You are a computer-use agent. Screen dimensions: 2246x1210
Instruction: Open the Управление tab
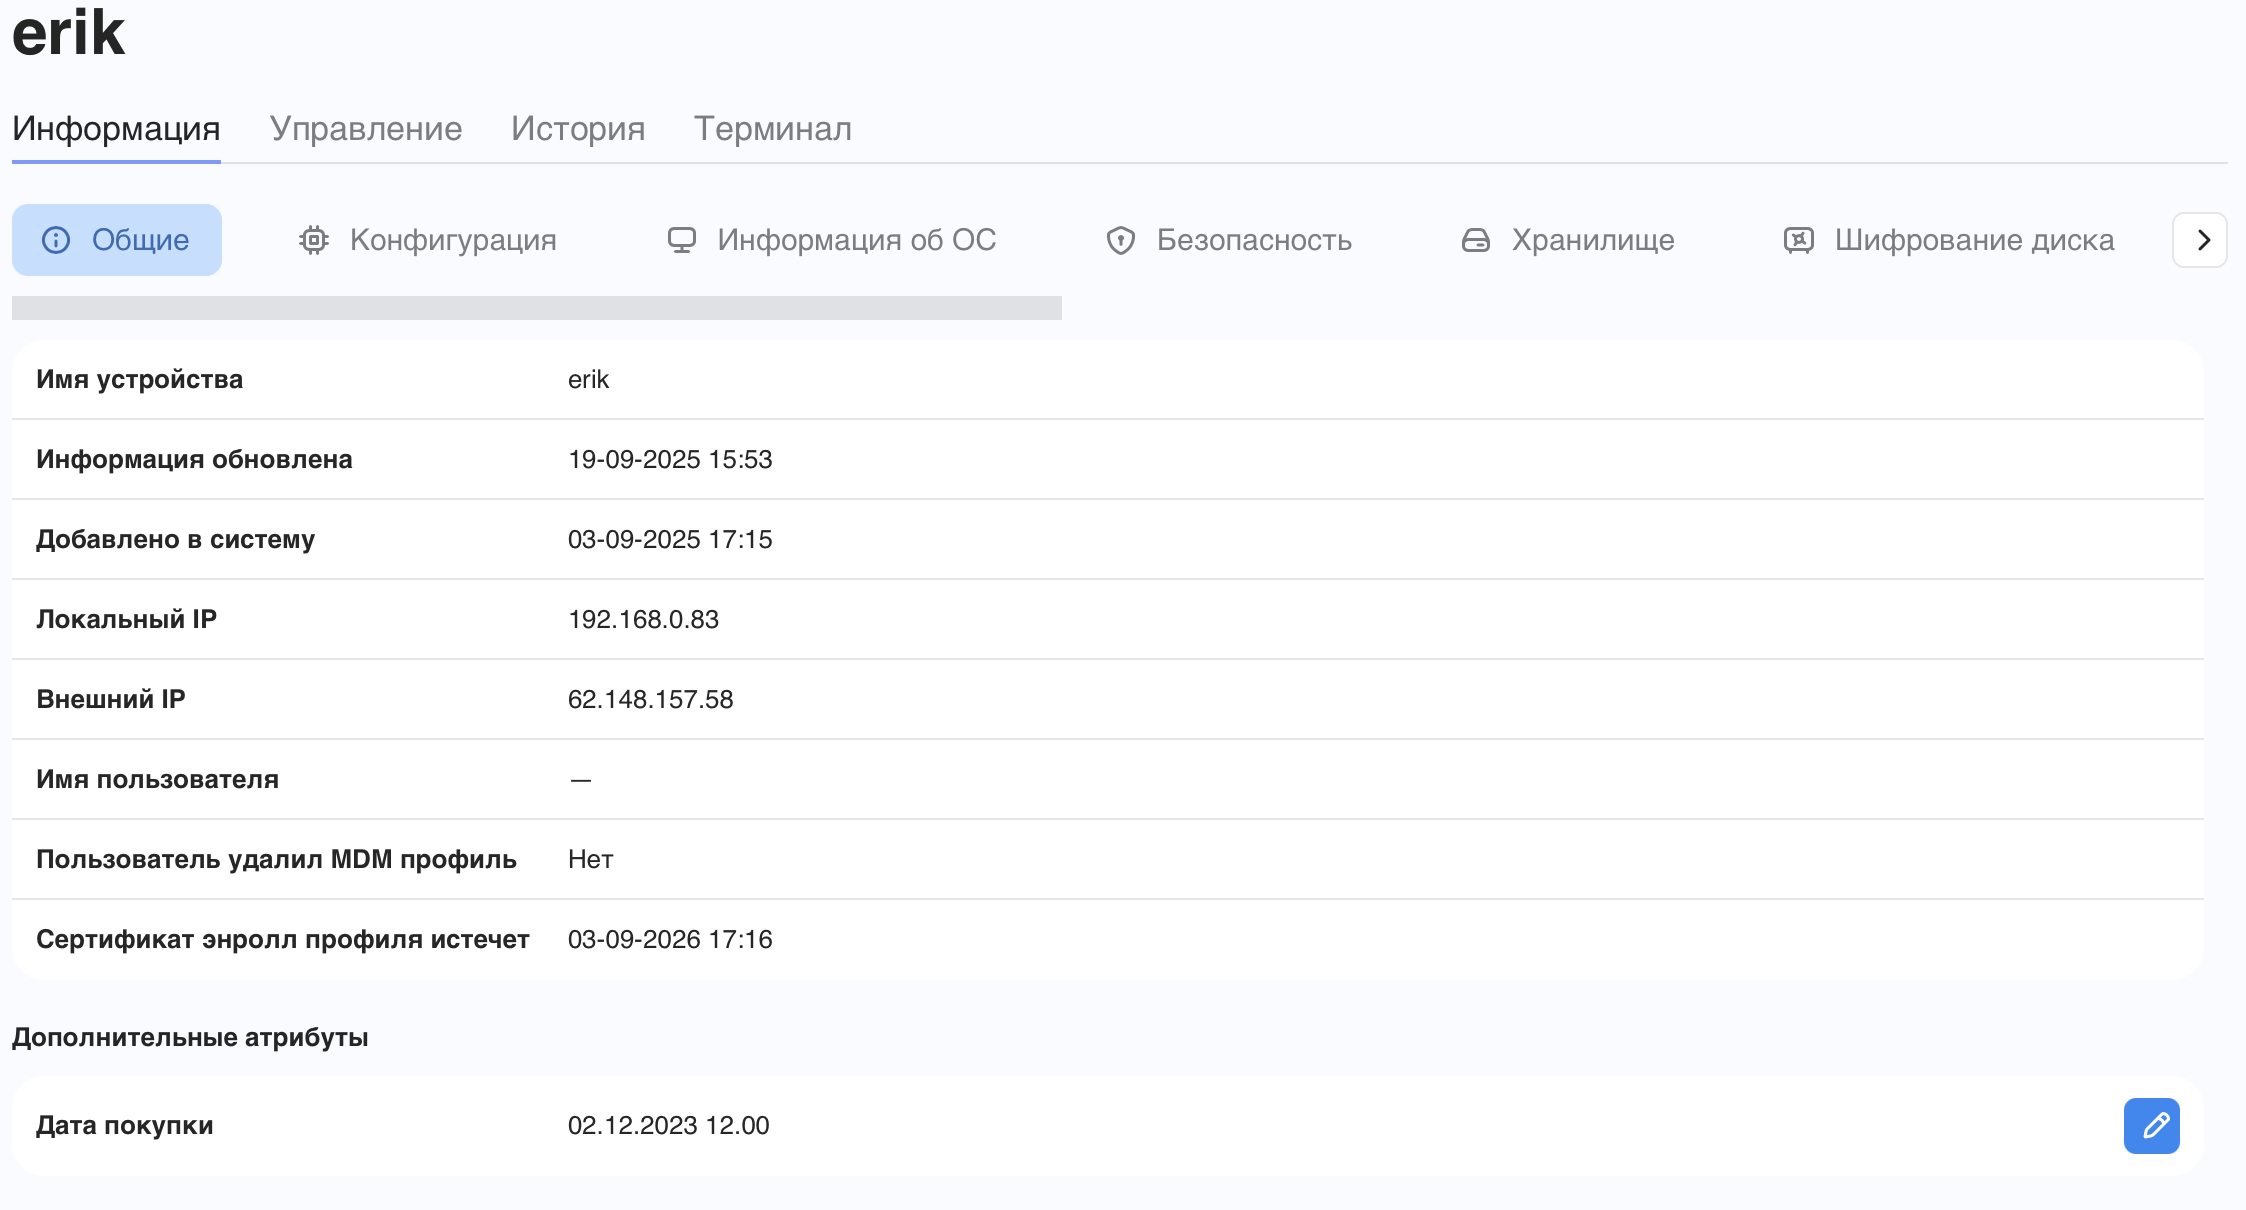(x=366, y=129)
